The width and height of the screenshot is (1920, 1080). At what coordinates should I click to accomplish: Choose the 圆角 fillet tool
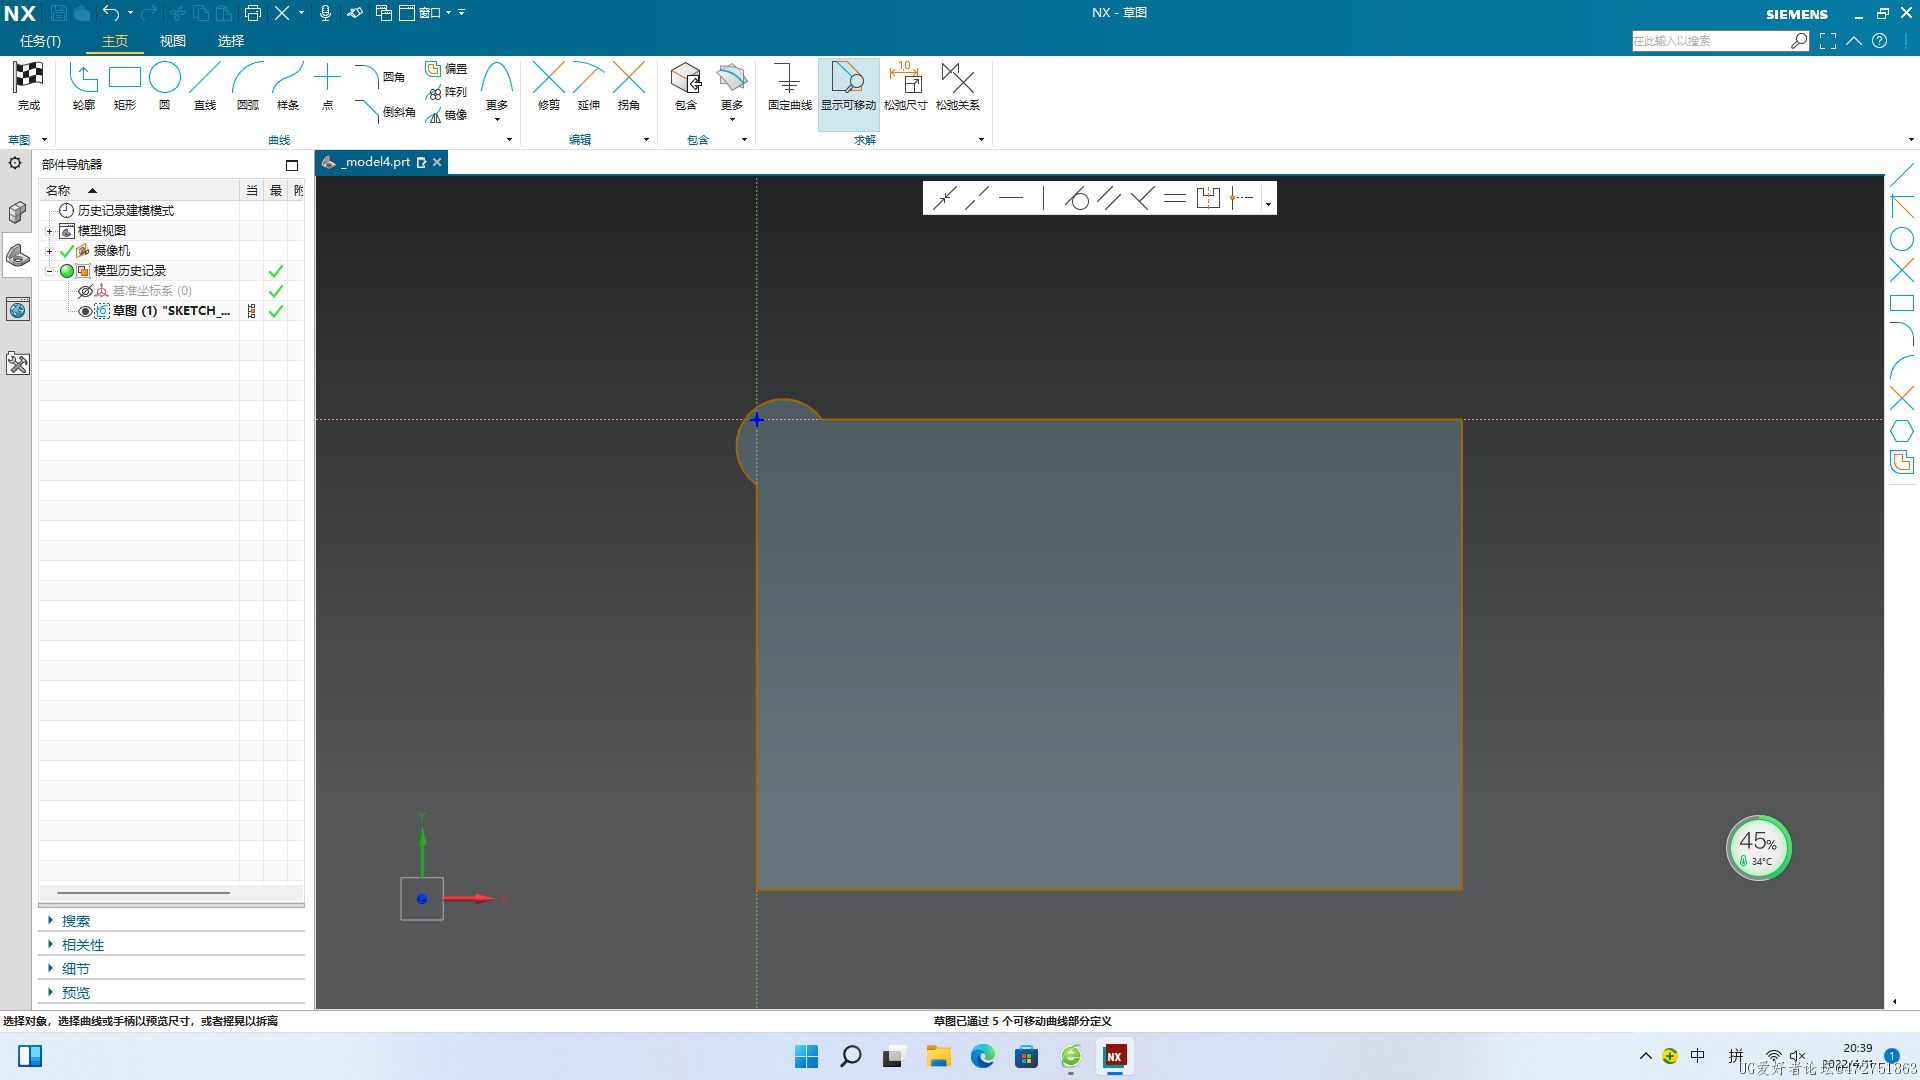tap(380, 77)
